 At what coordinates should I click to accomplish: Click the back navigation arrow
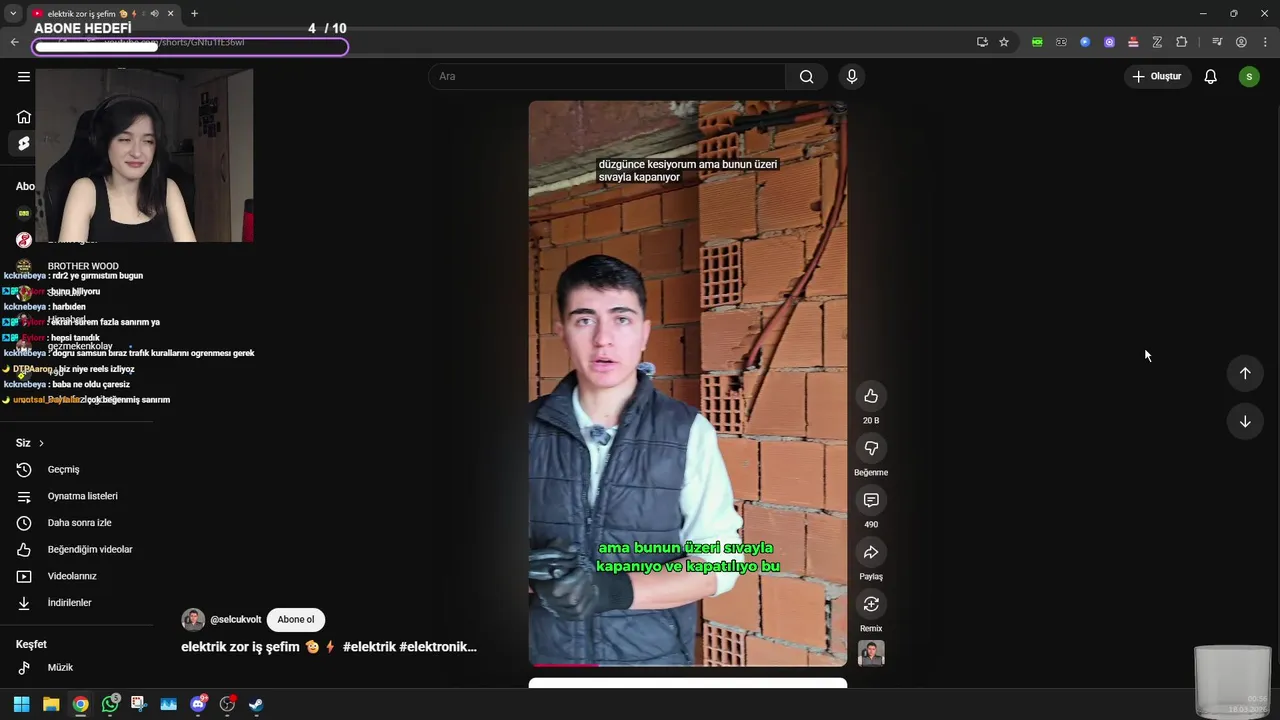pyautogui.click(x=14, y=42)
